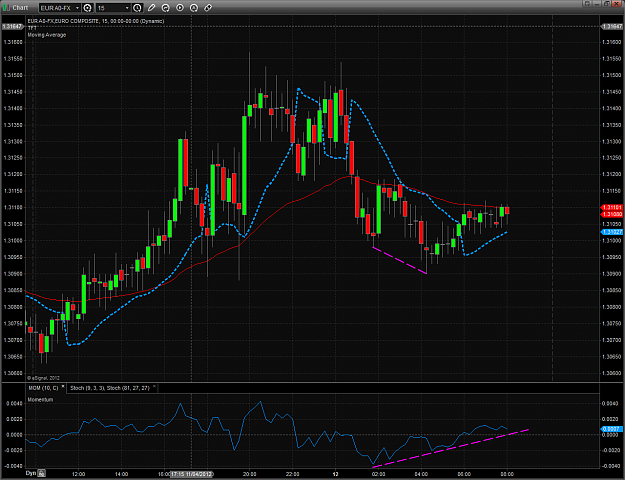Open the interval link clock icon beside 15
The image size is (625, 480).
point(137,8)
